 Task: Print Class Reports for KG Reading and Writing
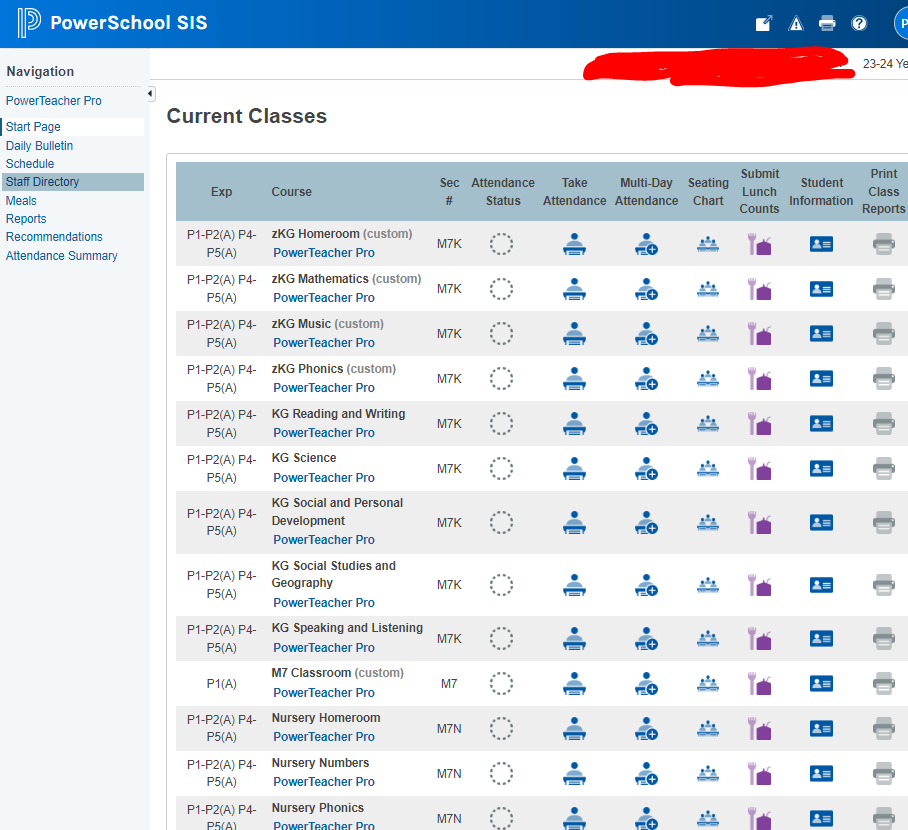coord(883,423)
